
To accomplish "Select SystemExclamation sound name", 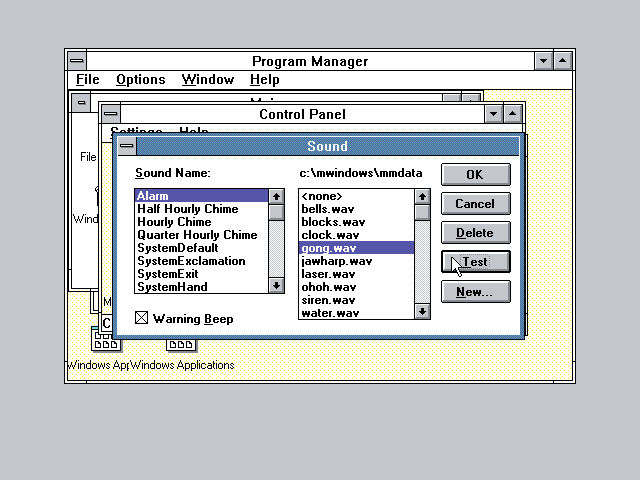I will point(202,261).
